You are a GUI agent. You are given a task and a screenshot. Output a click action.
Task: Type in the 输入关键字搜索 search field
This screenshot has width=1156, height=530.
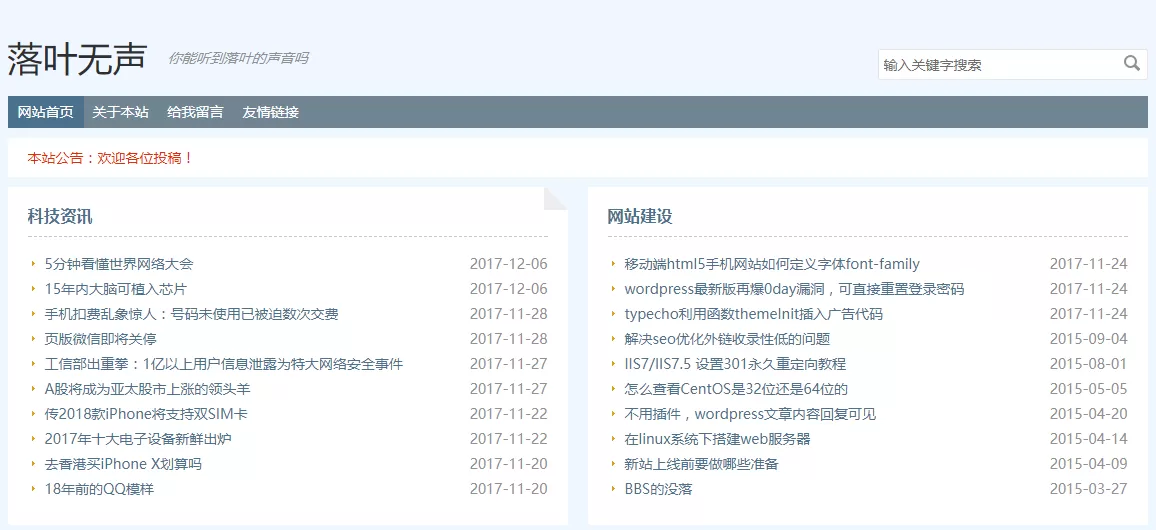997,65
